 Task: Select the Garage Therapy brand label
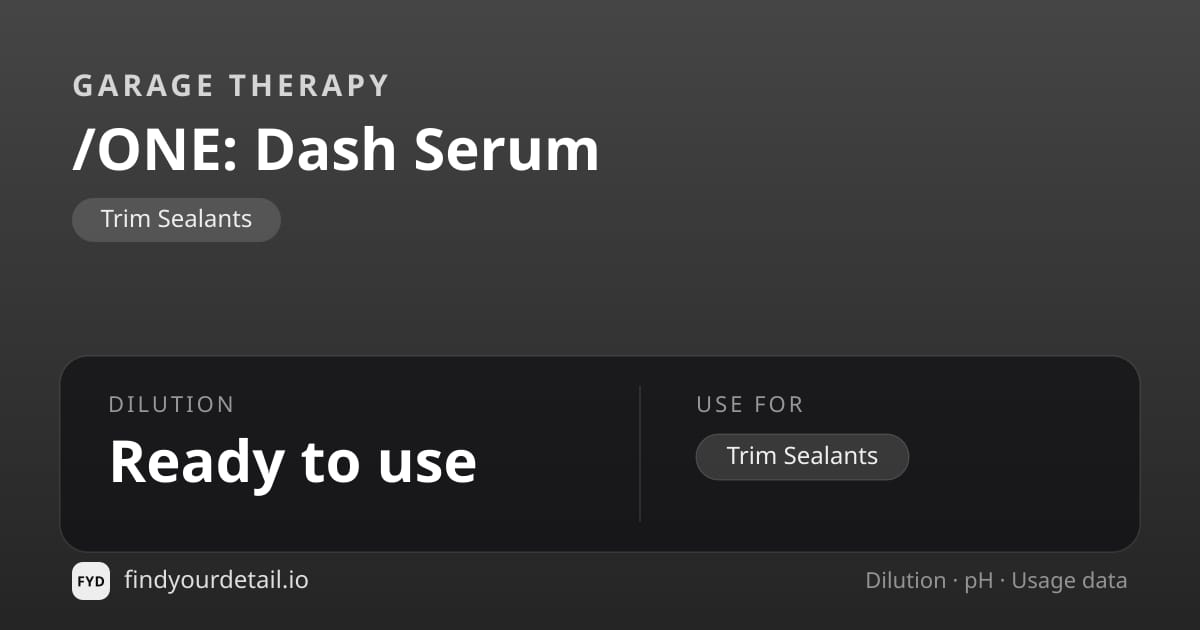pos(231,86)
